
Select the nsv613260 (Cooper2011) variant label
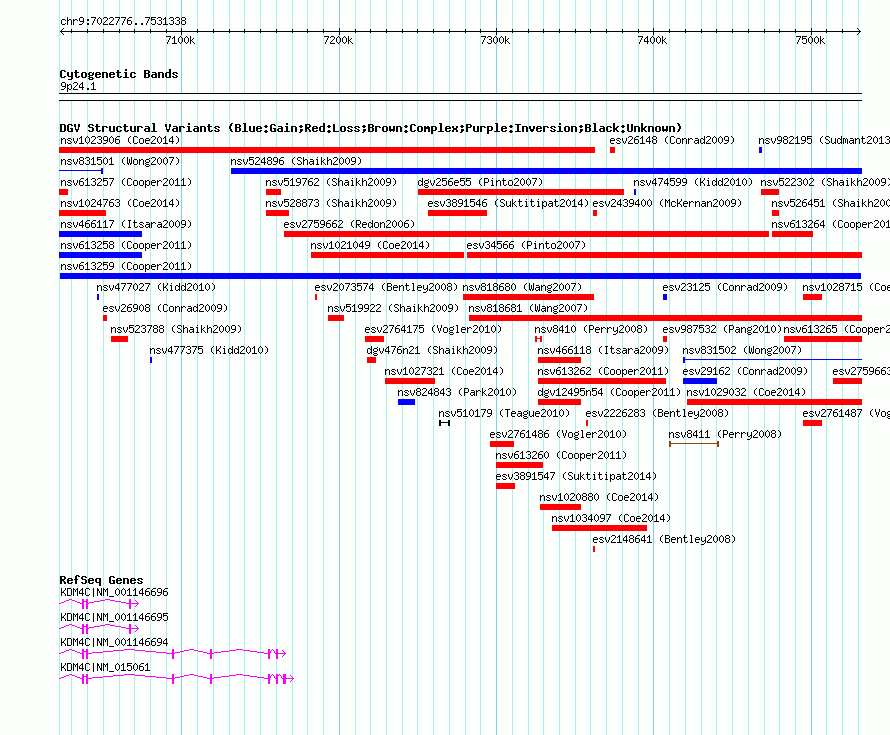561,455
